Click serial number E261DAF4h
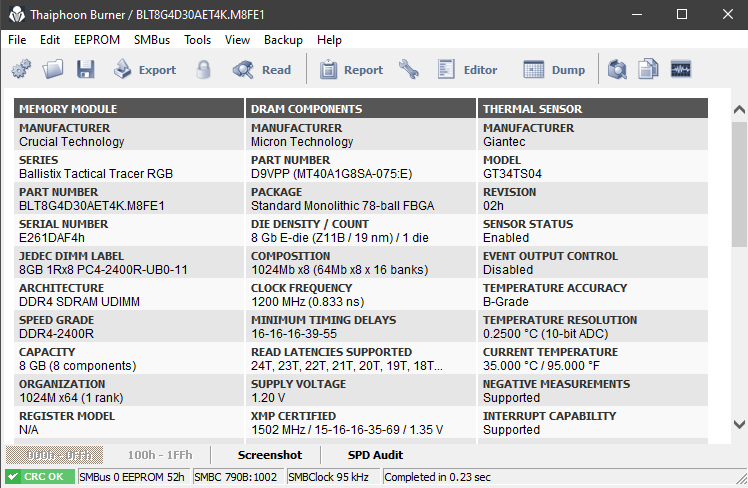748x488 pixels. [52, 238]
